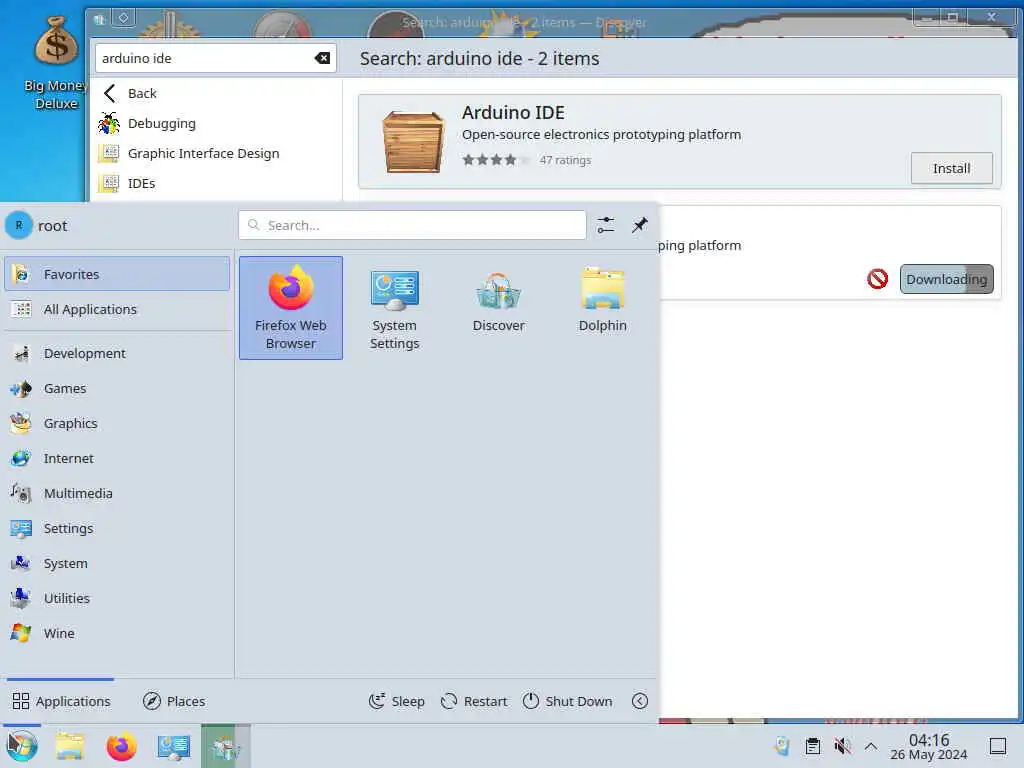Click the Downloading progress button

pyautogui.click(x=946, y=279)
